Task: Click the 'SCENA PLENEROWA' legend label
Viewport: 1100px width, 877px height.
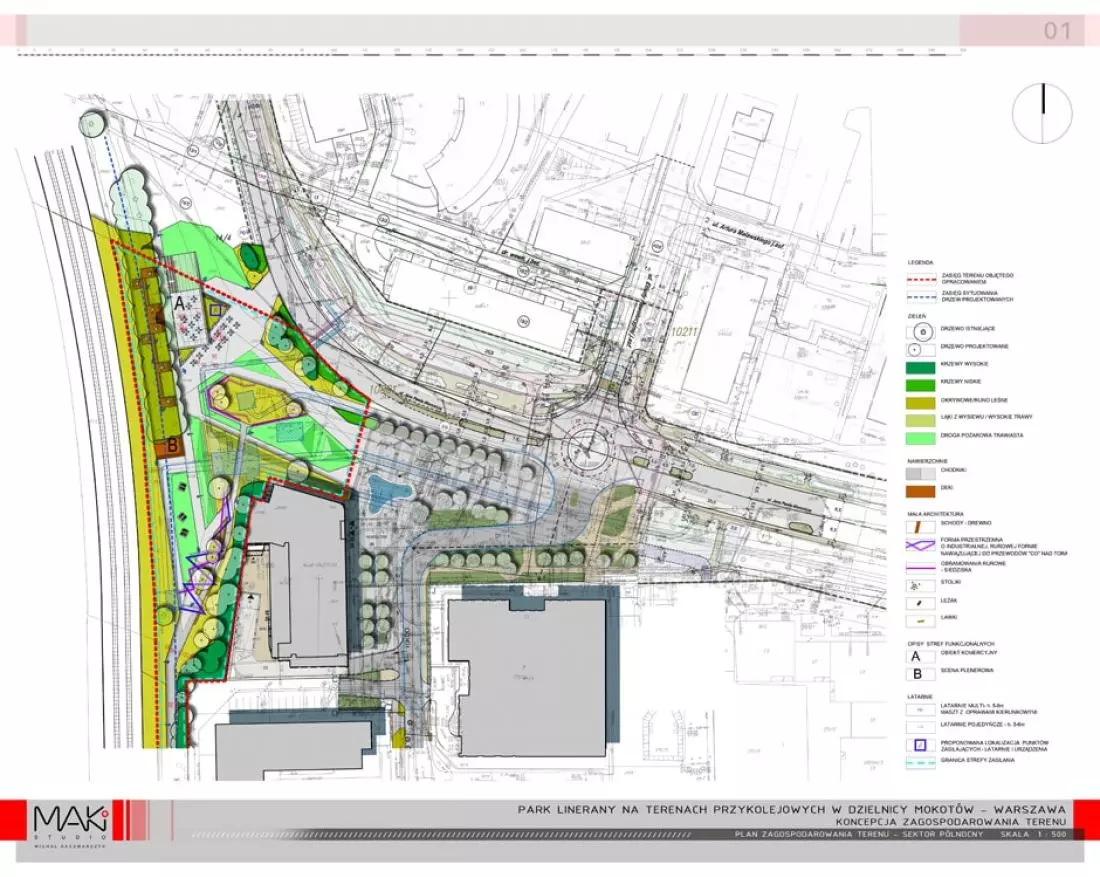Action: [967, 671]
